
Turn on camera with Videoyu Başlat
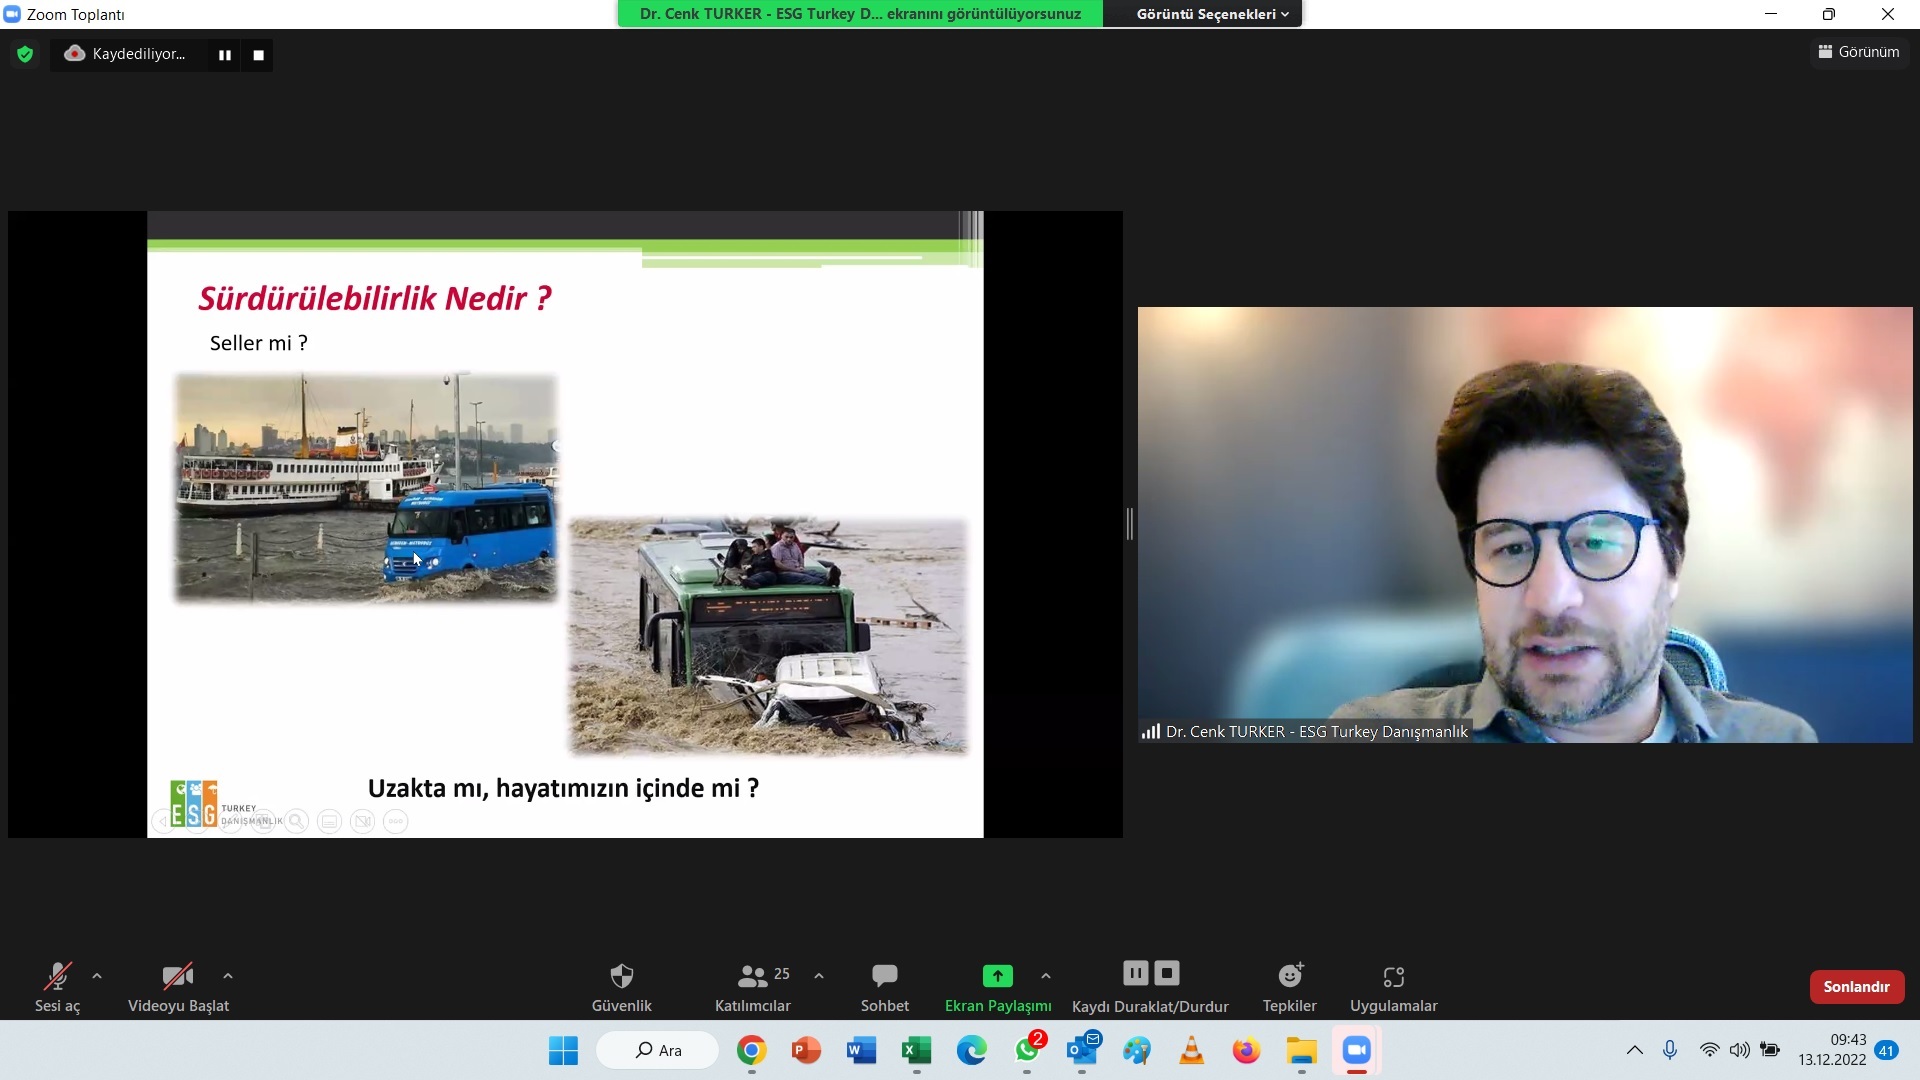[x=178, y=976]
